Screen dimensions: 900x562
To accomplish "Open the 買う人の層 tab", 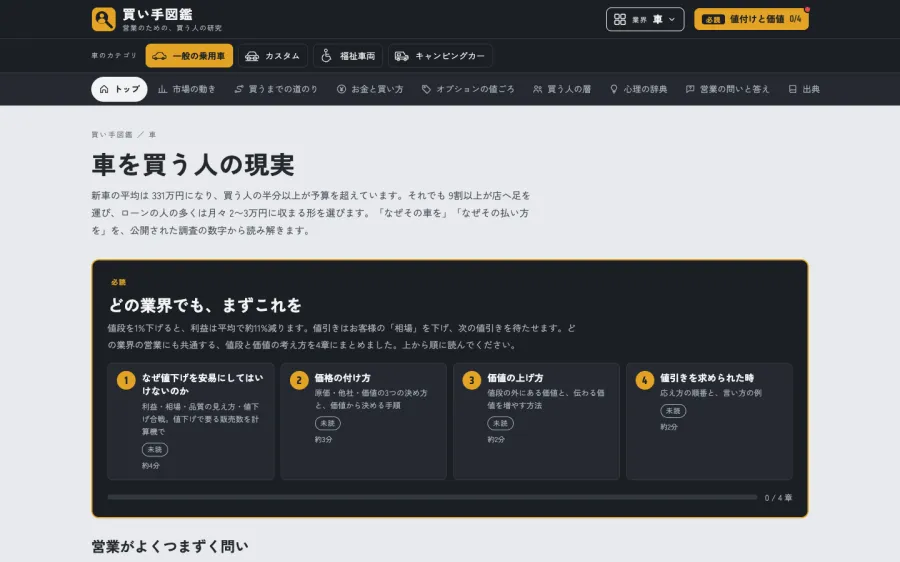I will pos(561,89).
